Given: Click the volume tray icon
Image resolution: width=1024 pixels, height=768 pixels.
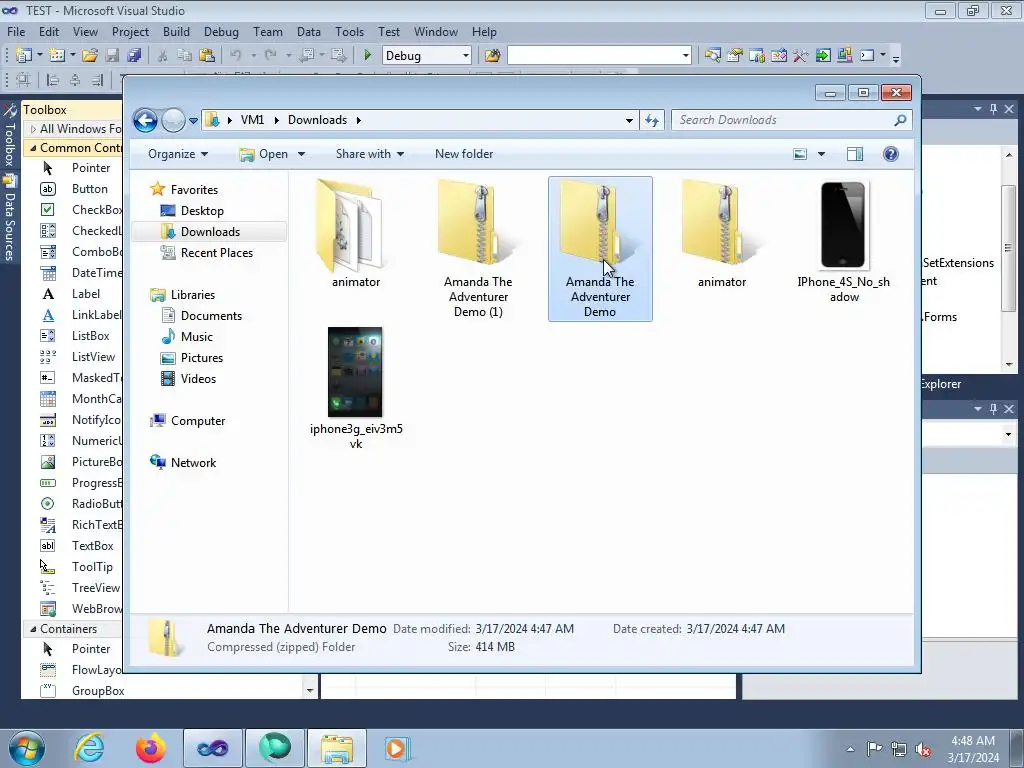Looking at the screenshot, I should [x=923, y=750].
